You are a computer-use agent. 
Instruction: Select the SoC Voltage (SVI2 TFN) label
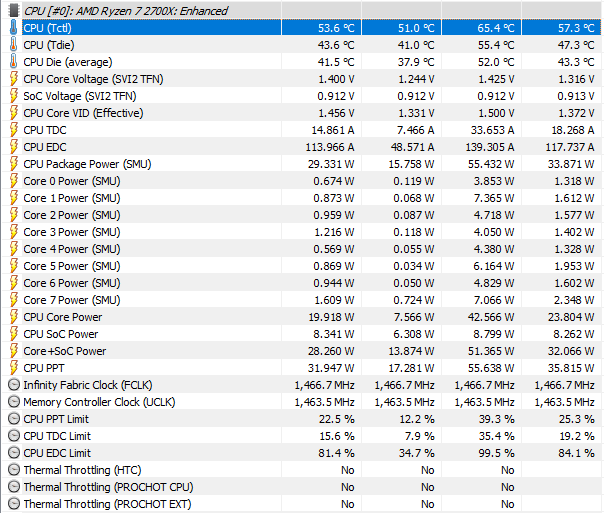coord(80,96)
